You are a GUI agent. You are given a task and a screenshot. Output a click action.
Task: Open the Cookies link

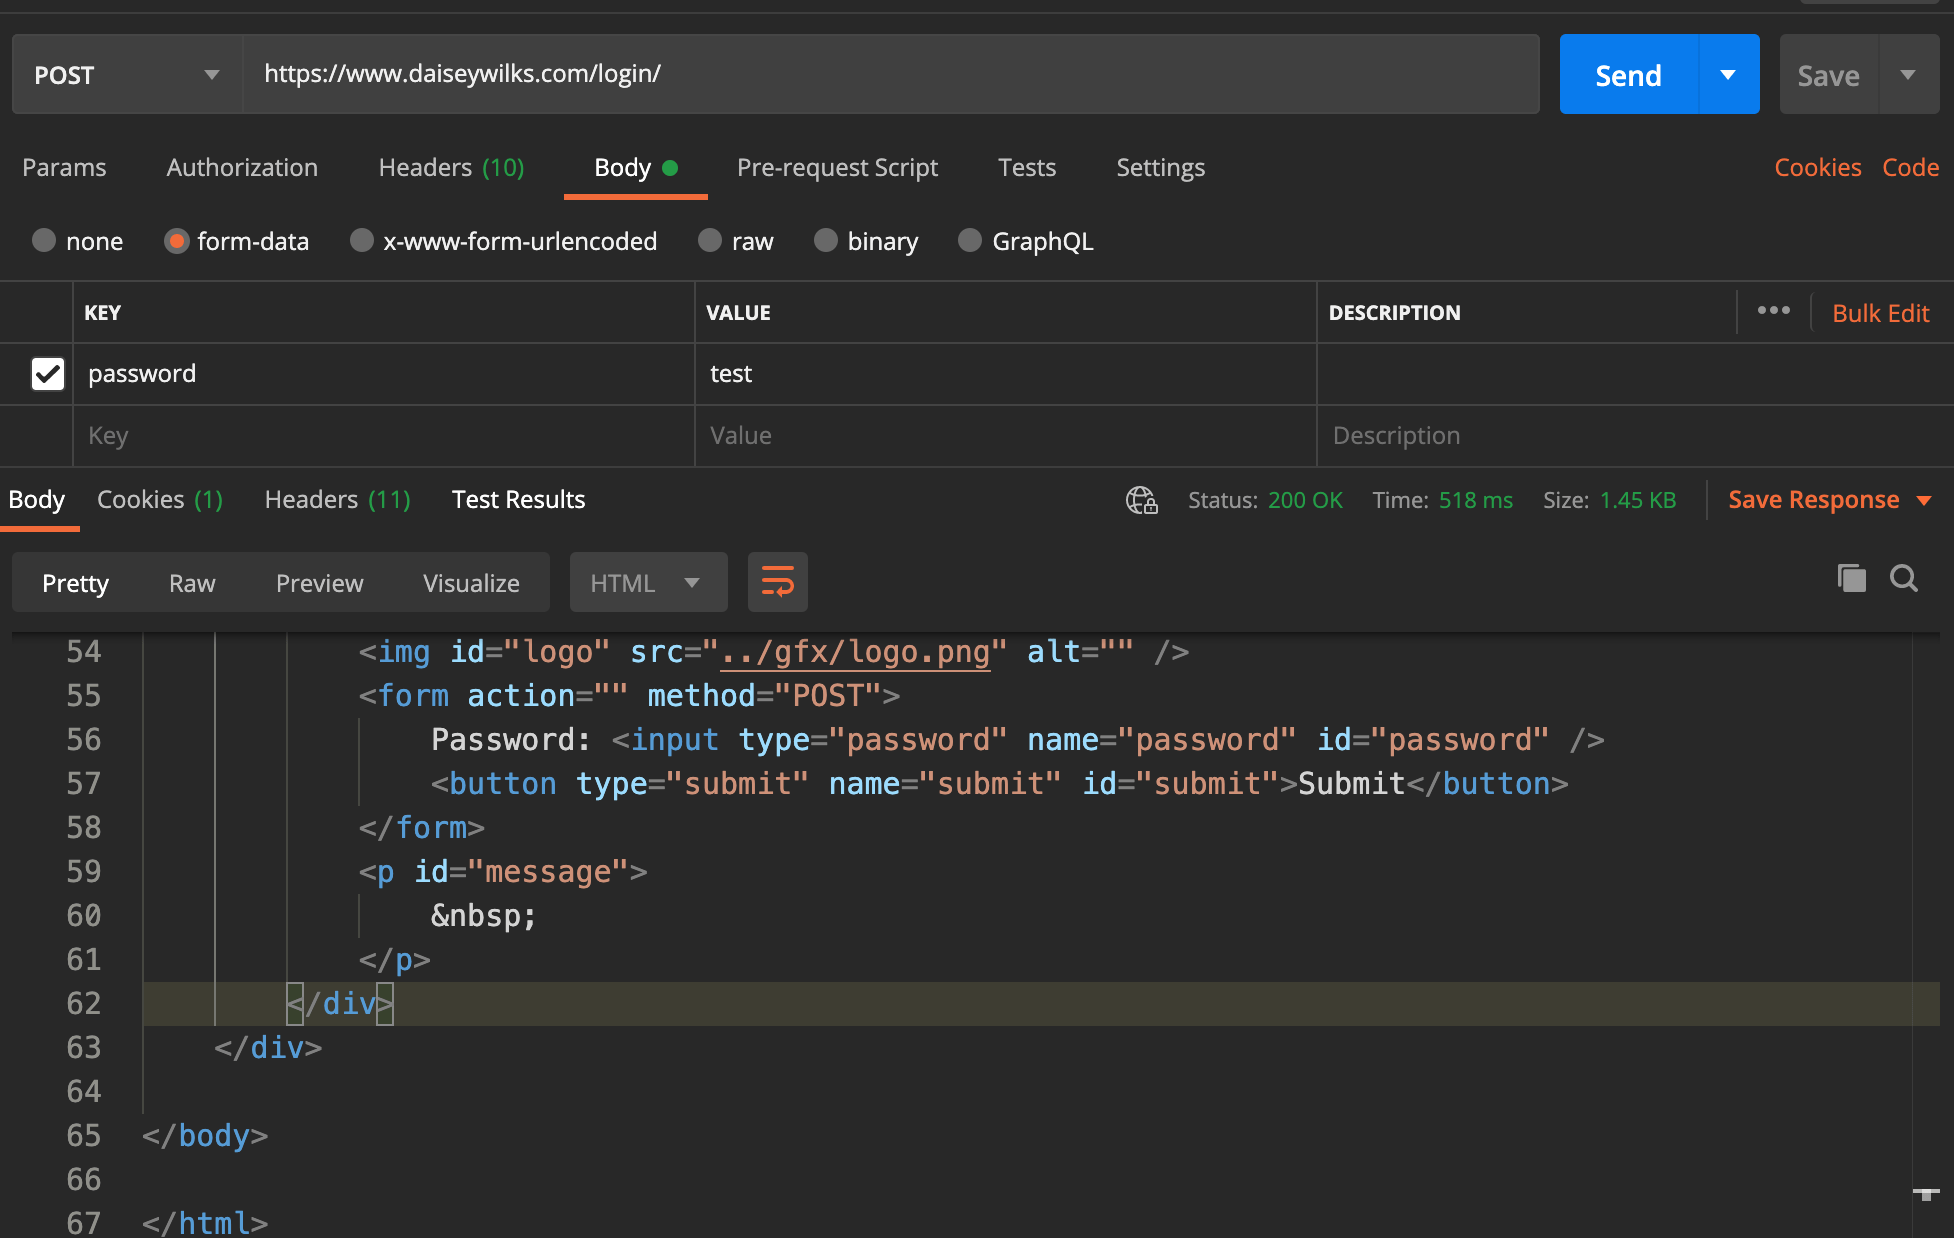click(1817, 168)
